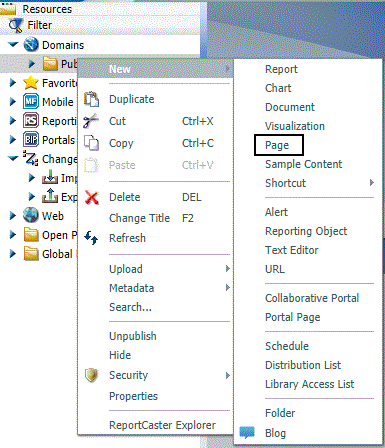
Task: Expand the Import node
Action: point(32,177)
